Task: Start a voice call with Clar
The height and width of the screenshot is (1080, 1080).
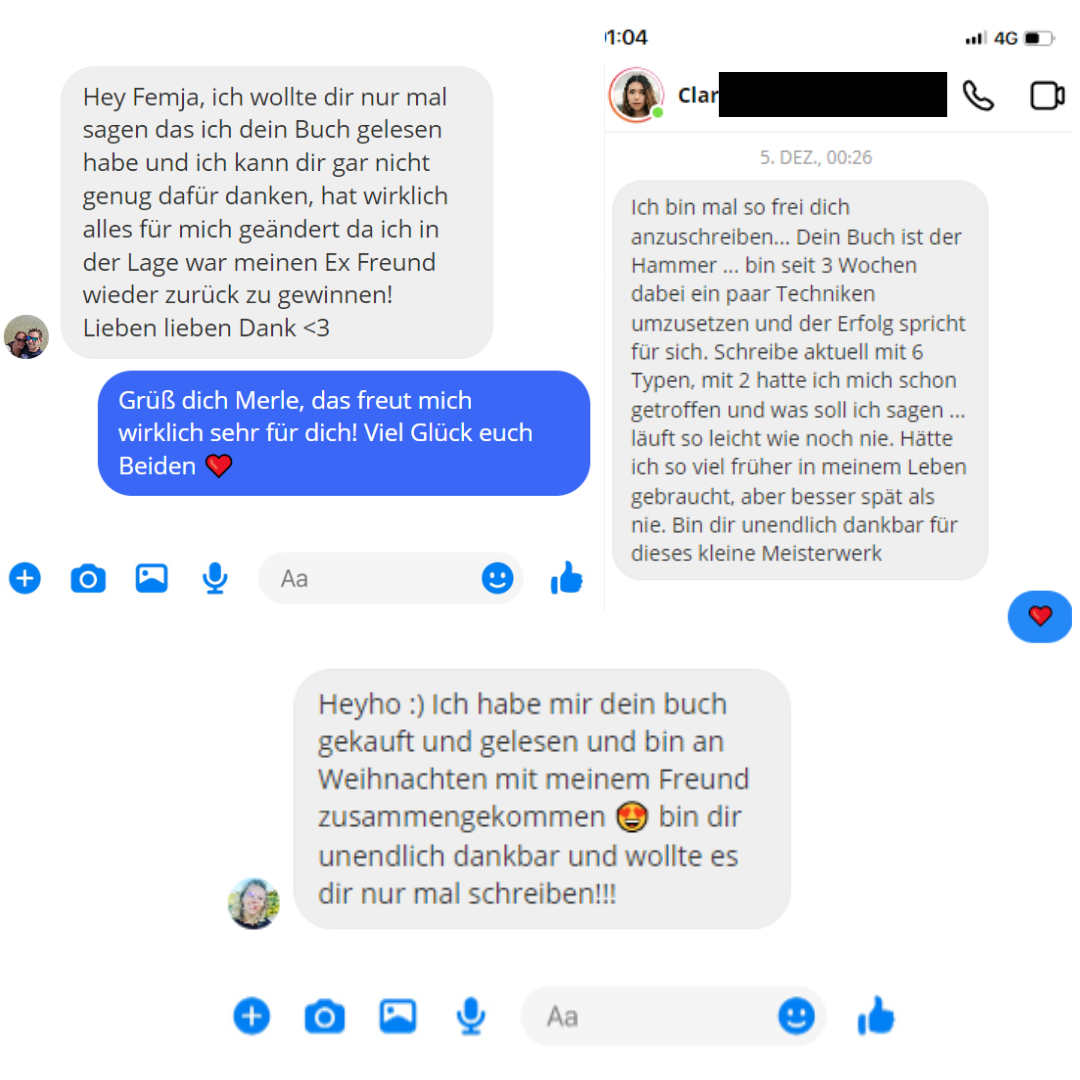Action: click(978, 96)
